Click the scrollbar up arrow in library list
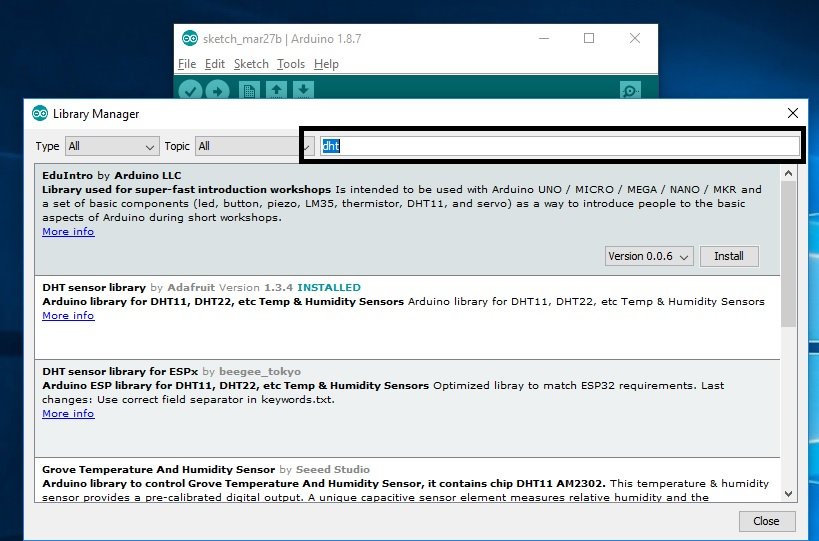Image resolution: width=819 pixels, height=541 pixels. click(789, 173)
